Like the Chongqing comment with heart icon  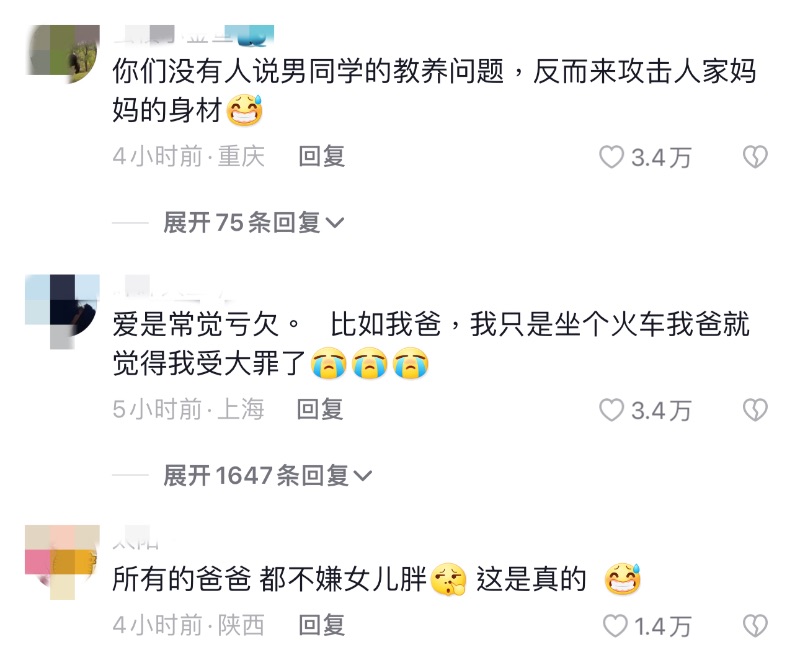point(611,157)
